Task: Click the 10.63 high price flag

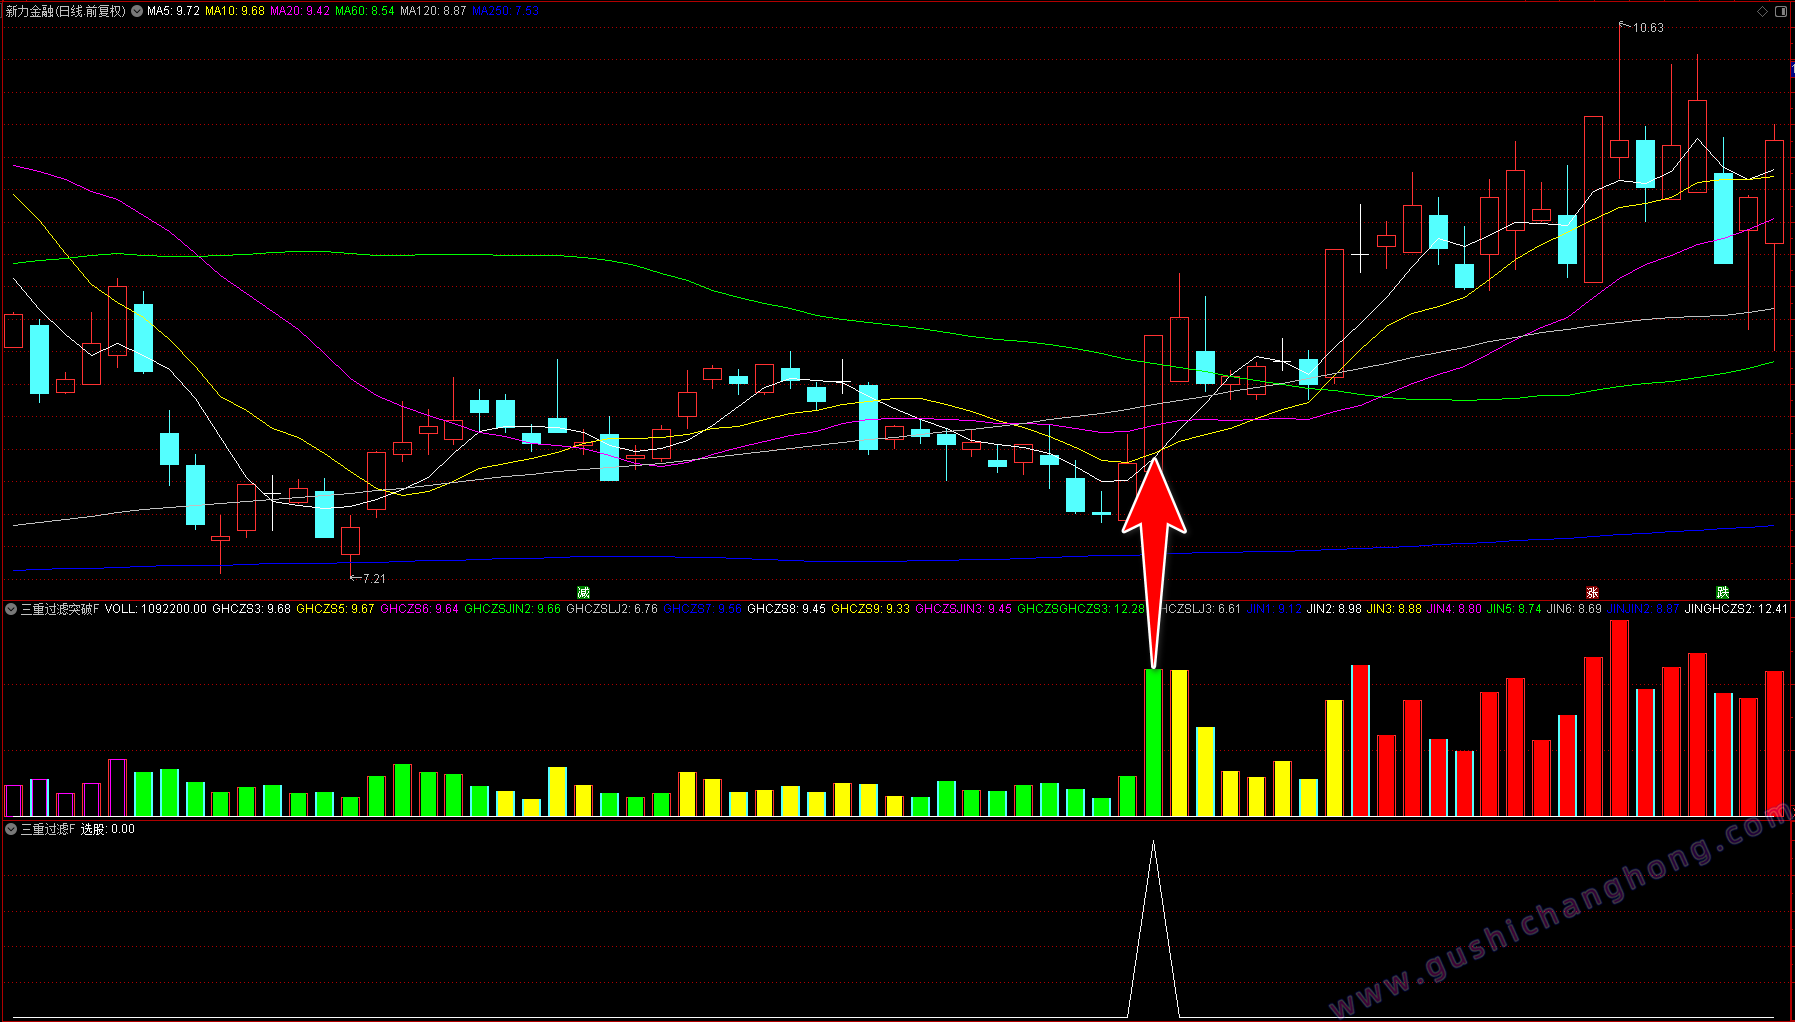Action: [x=1647, y=28]
